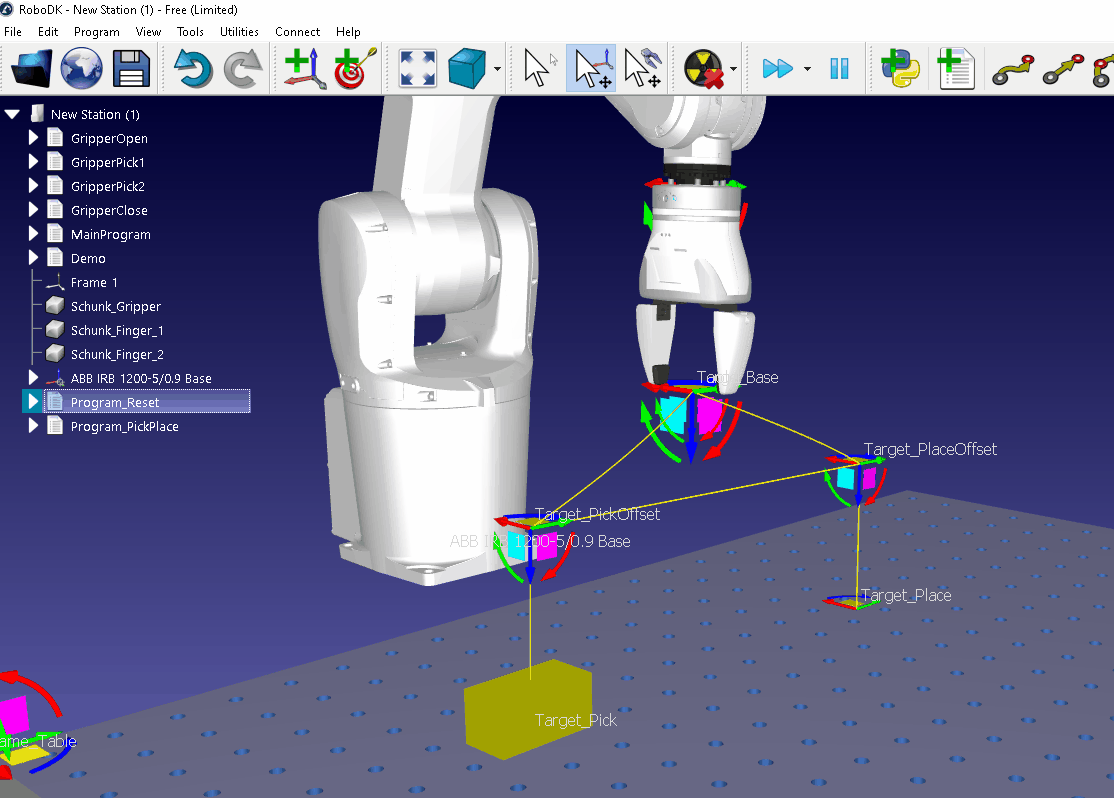Add a new robot target
Image resolution: width=1114 pixels, height=798 pixels.
pyautogui.click(x=355, y=68)
